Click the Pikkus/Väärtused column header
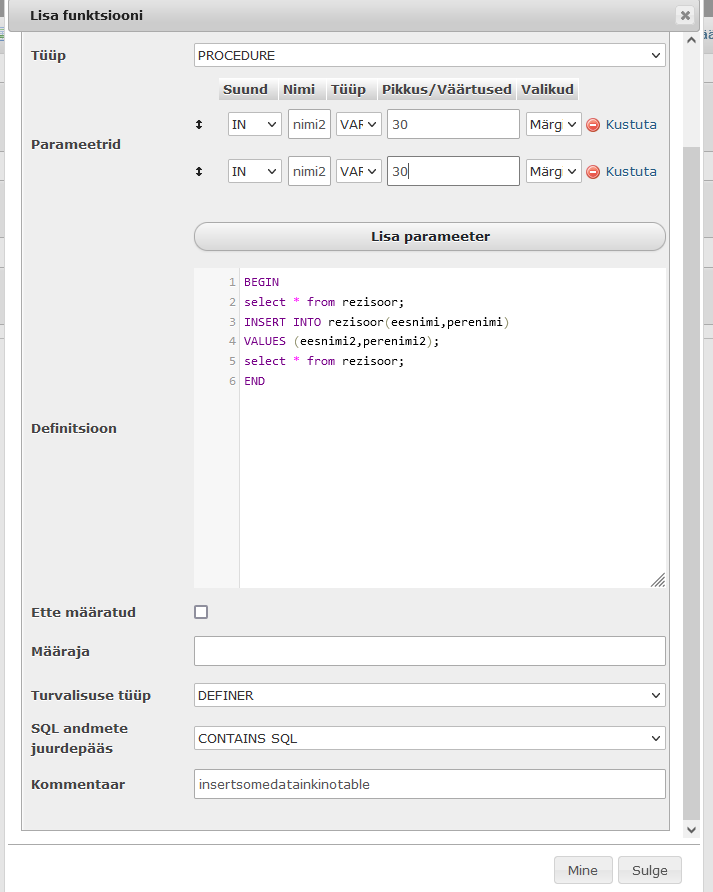The image size is (713, 892). tap(447, 89)
